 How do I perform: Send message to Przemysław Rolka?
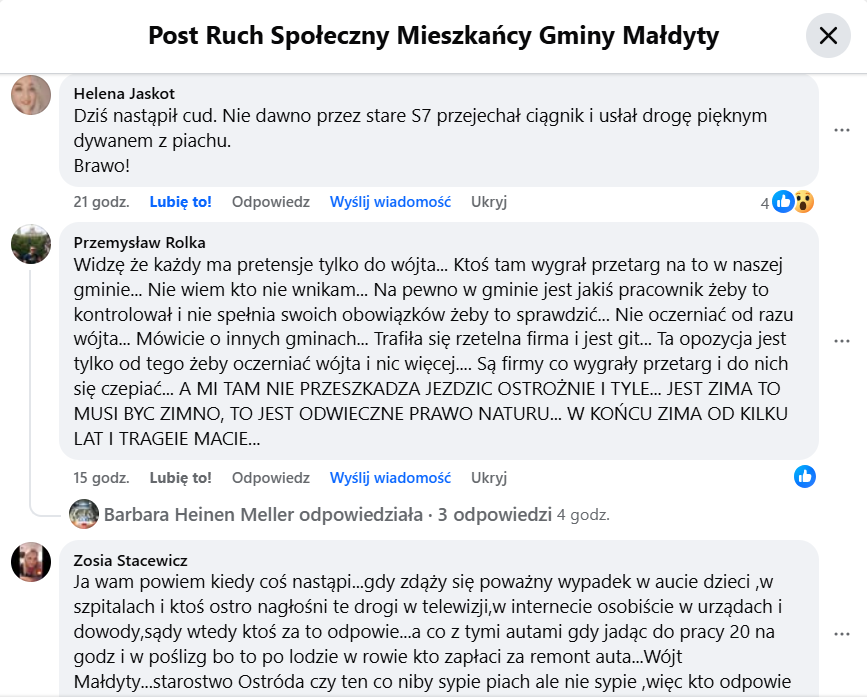pyautogui.click(x=390, y=477)
